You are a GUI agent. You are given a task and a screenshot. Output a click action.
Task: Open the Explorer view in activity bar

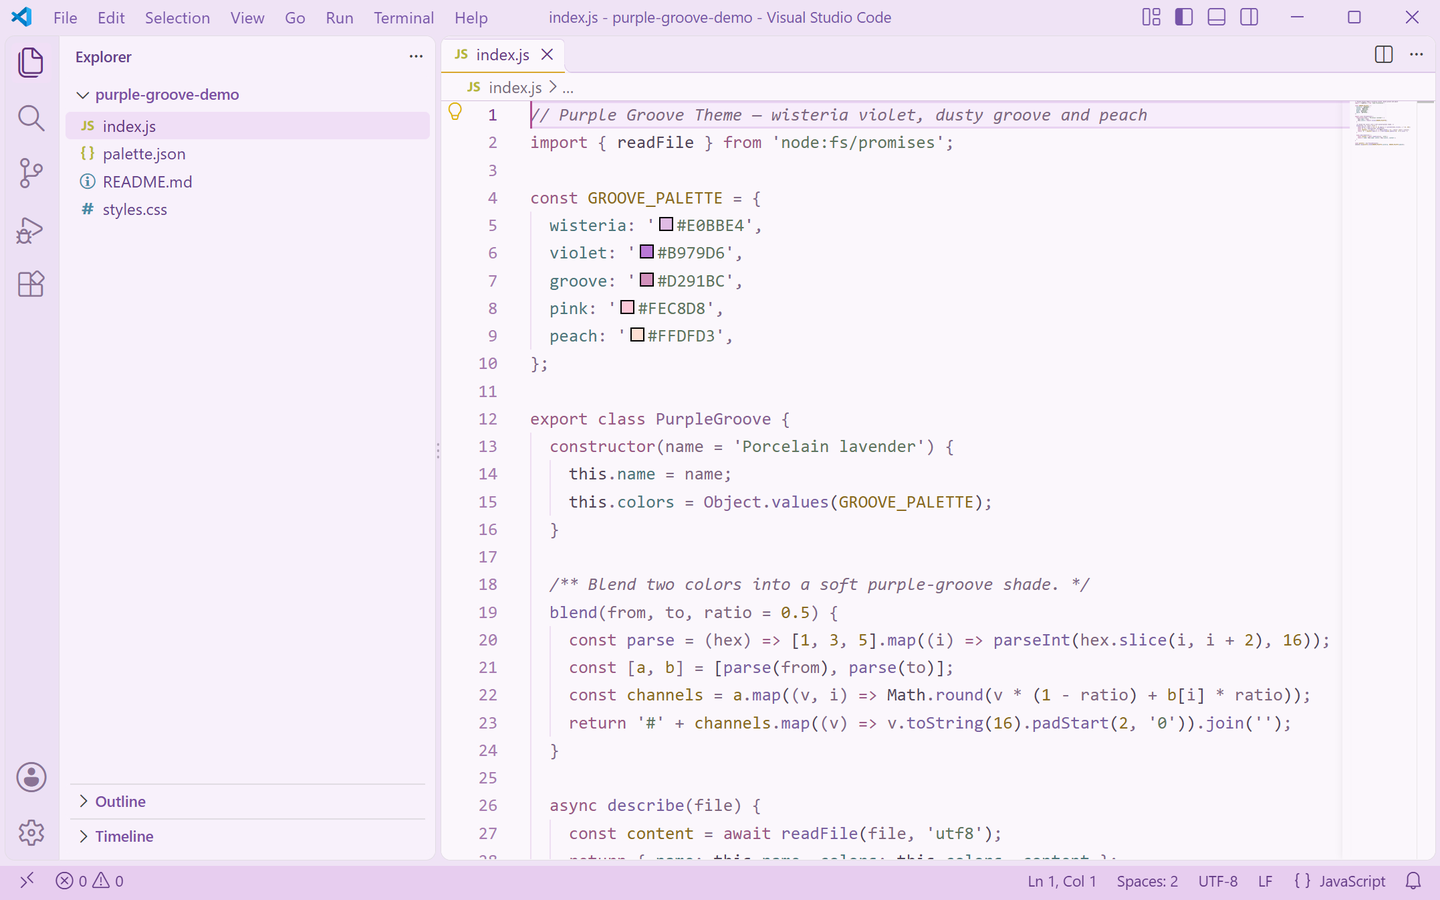pos(31,62)
